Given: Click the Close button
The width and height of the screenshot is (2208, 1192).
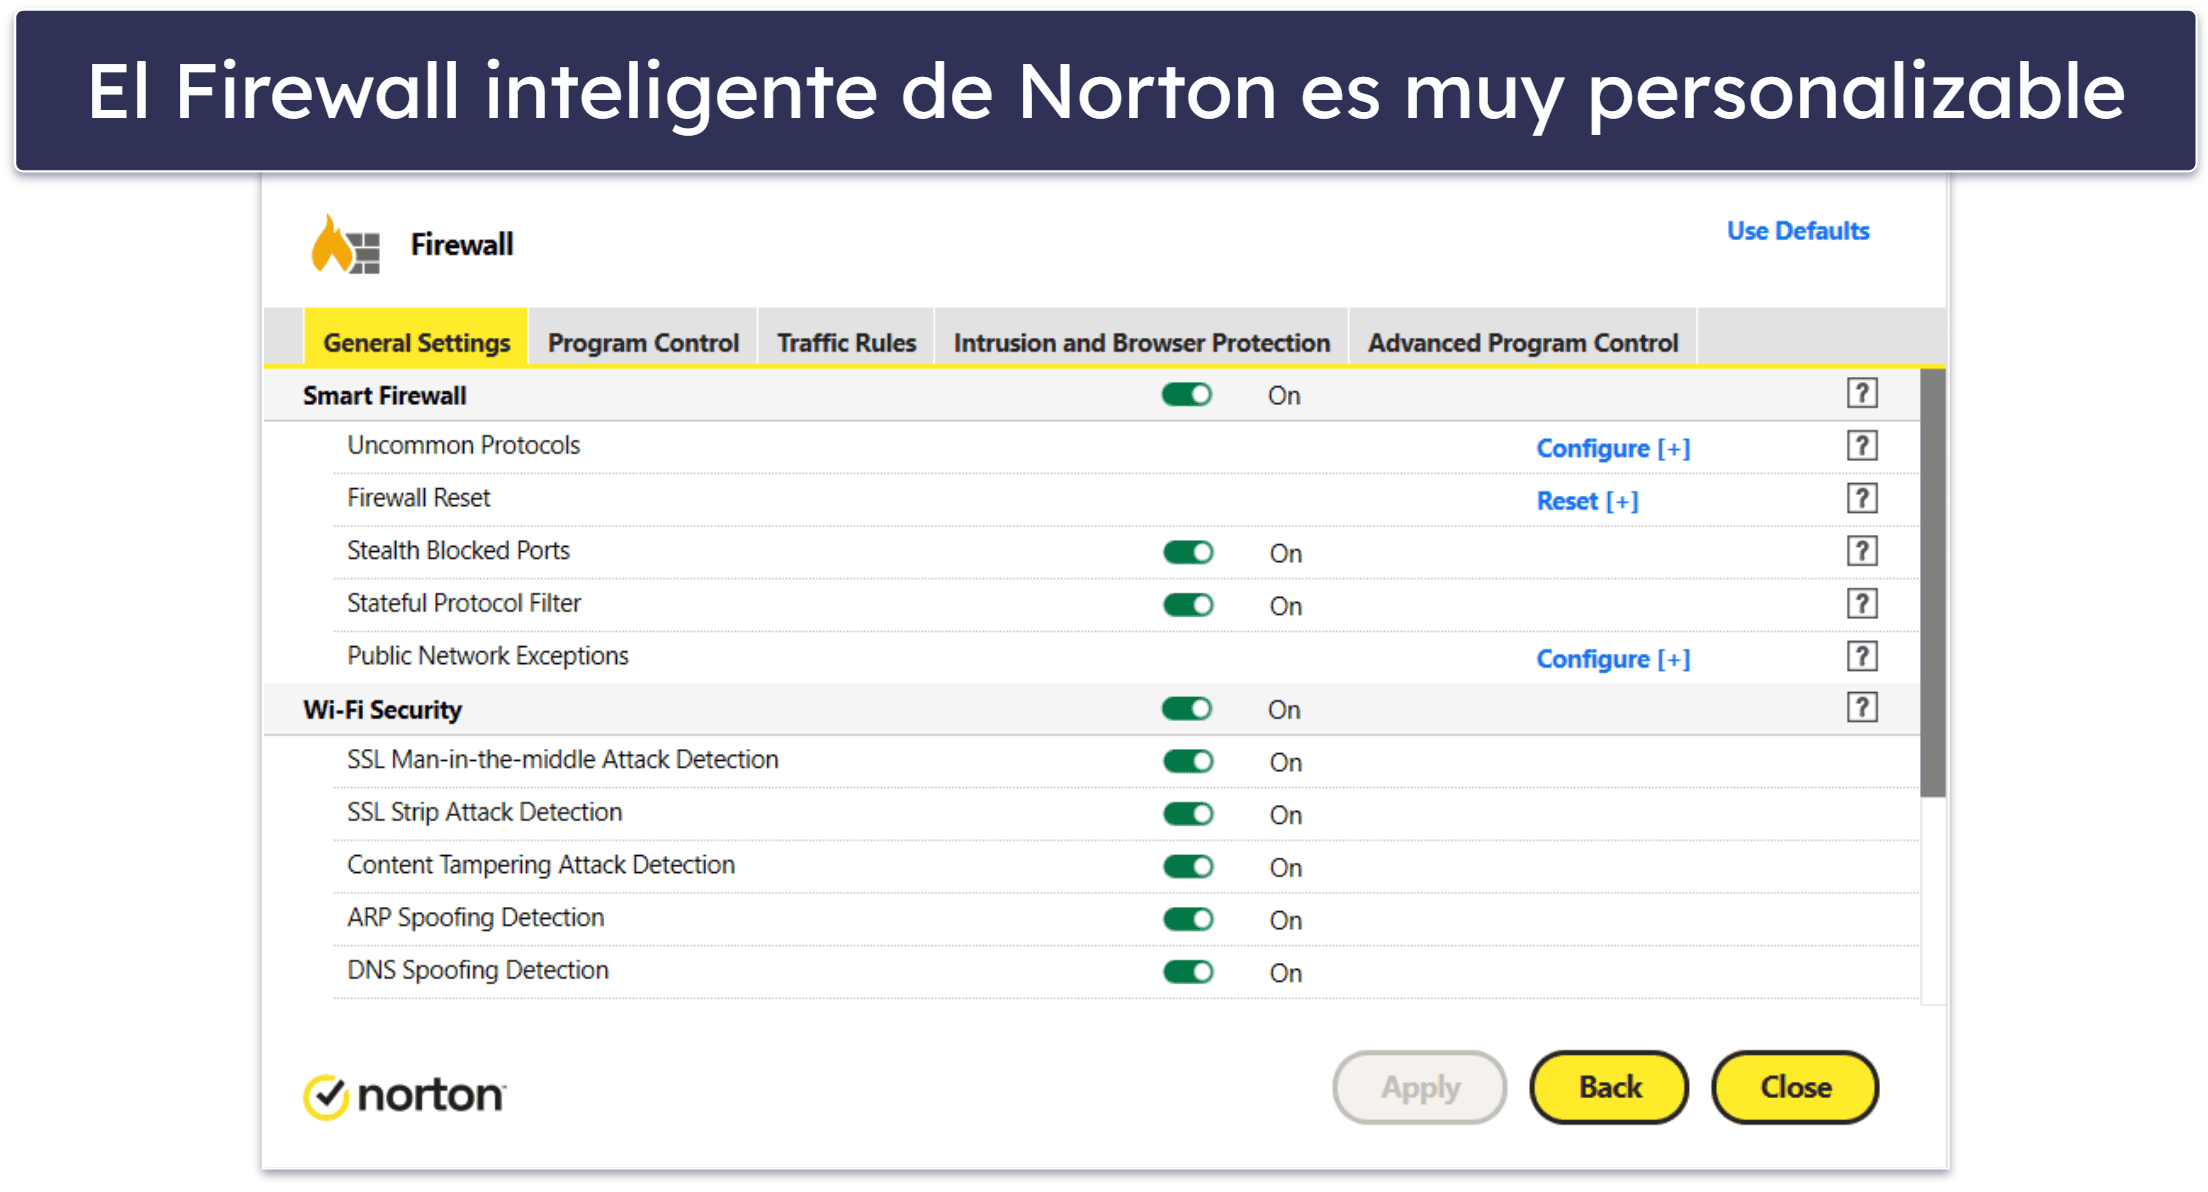Looking at the screenshot, I should [x=1795, y=1087].
